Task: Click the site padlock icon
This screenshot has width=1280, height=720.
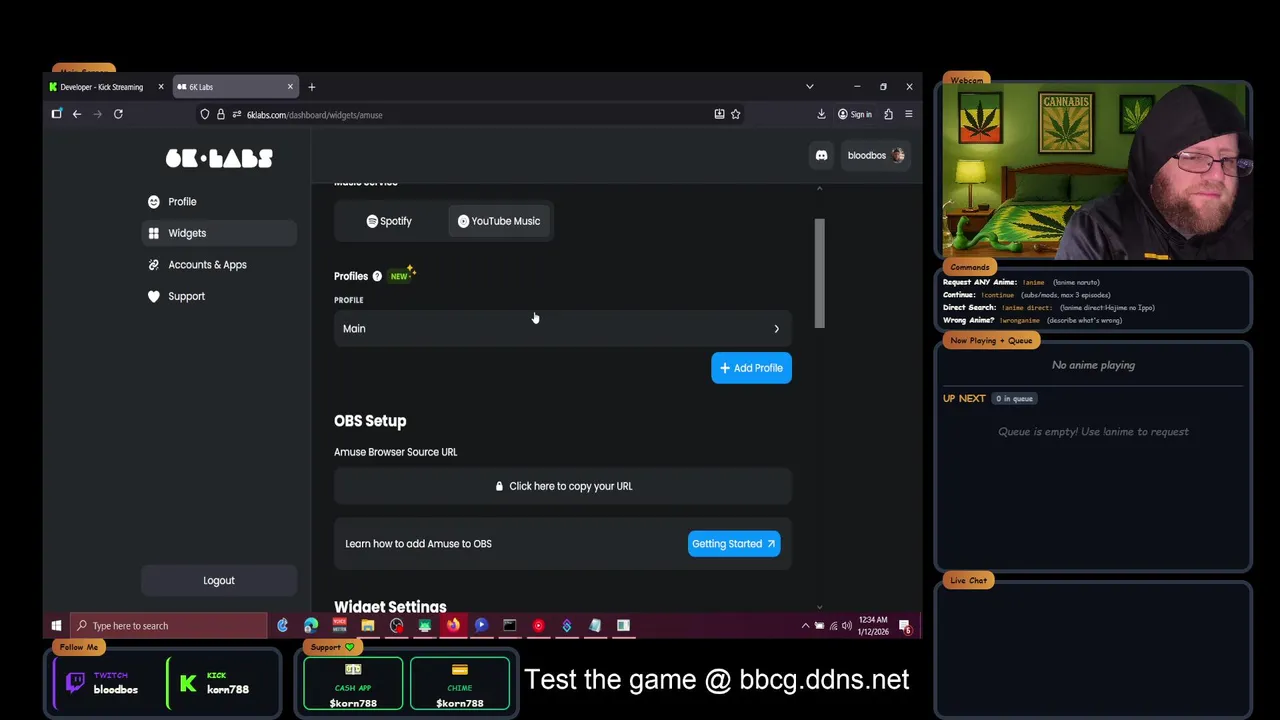Action: coord(221,115)
